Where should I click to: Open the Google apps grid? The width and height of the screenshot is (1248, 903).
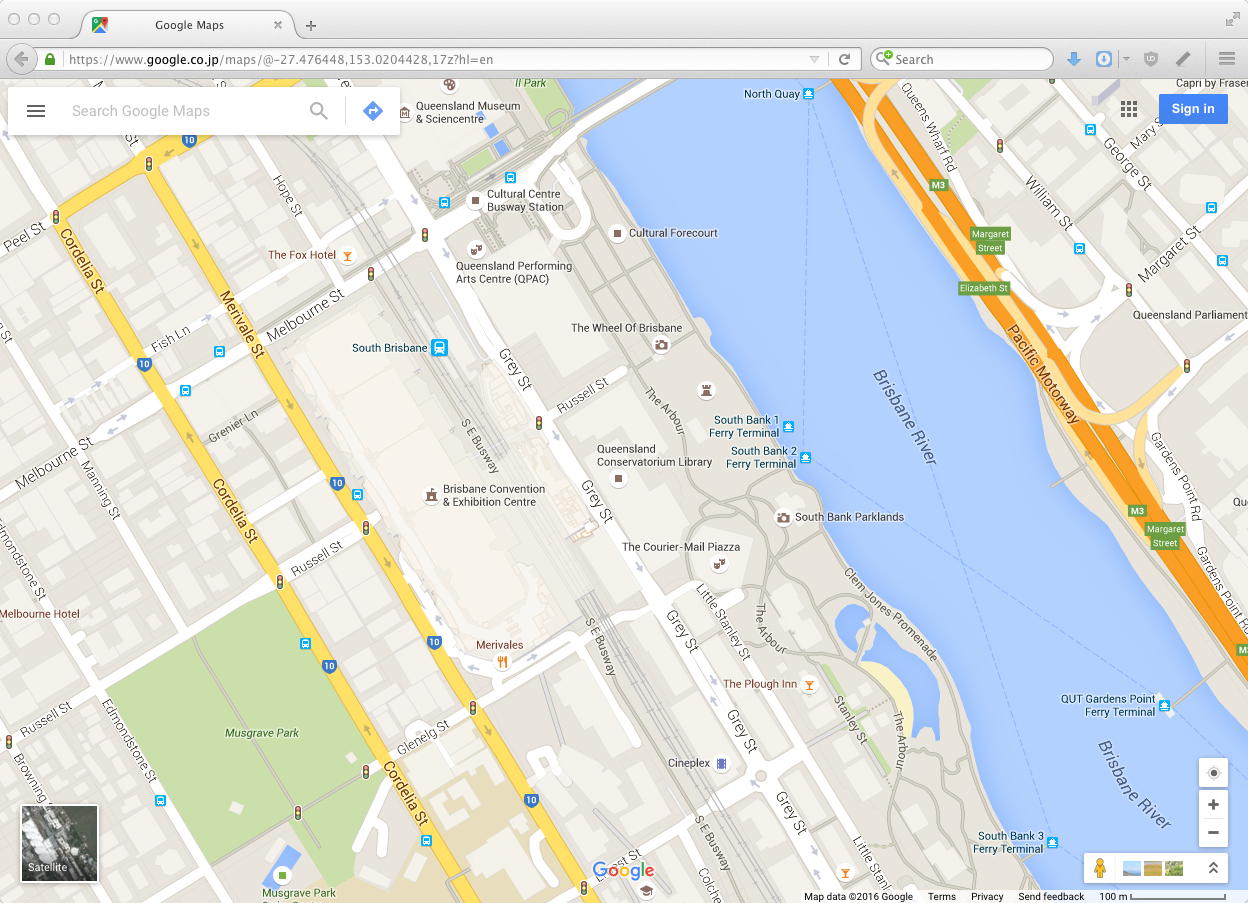[1129, 109]
